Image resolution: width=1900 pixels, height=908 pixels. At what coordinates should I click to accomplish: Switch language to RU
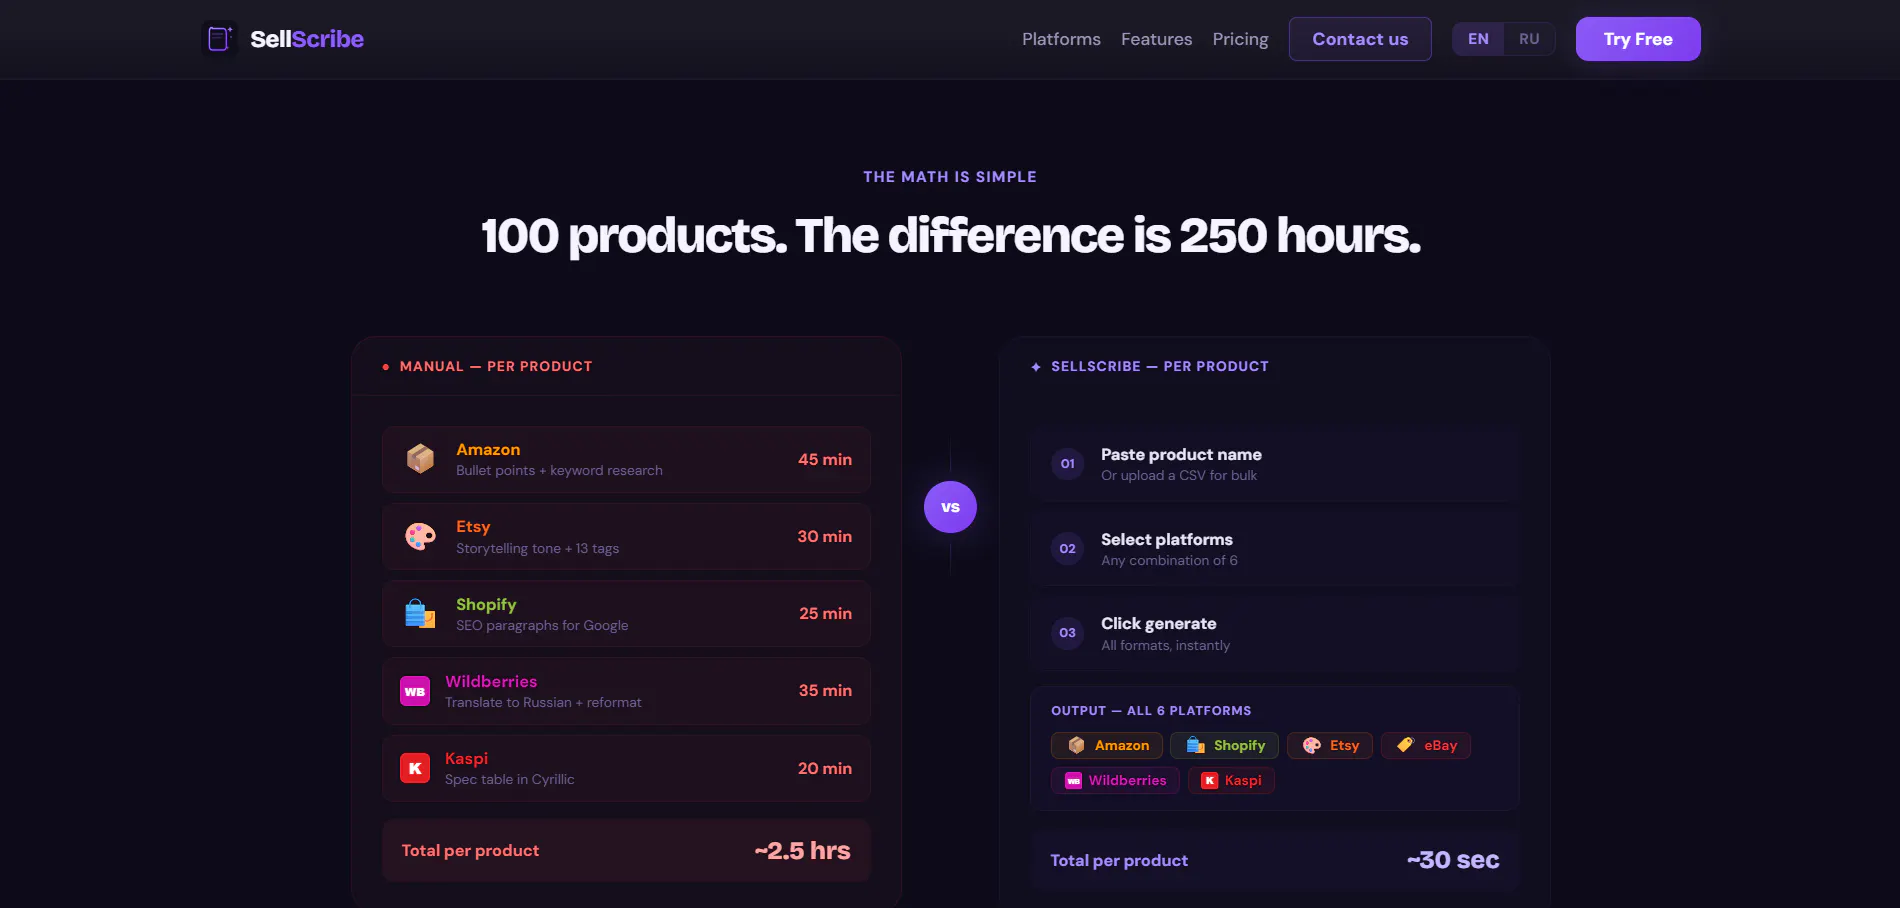point(1529,39)
